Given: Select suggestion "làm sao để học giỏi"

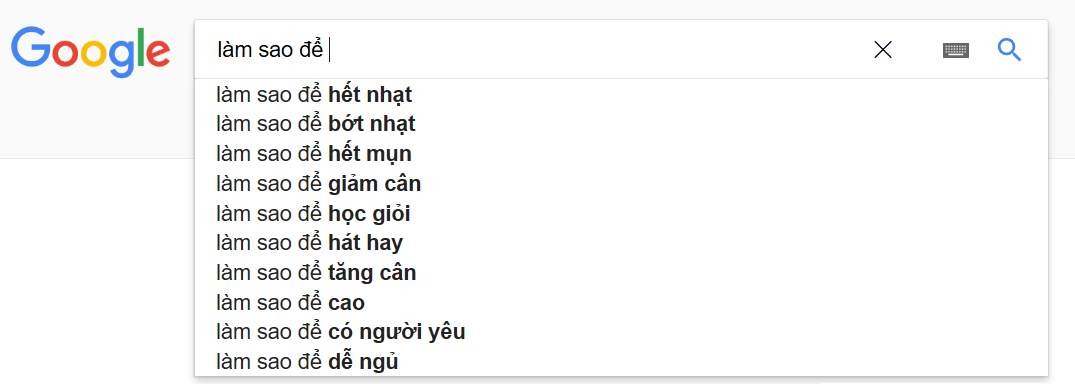Looking at the screenshot, I should coord(621,213).
